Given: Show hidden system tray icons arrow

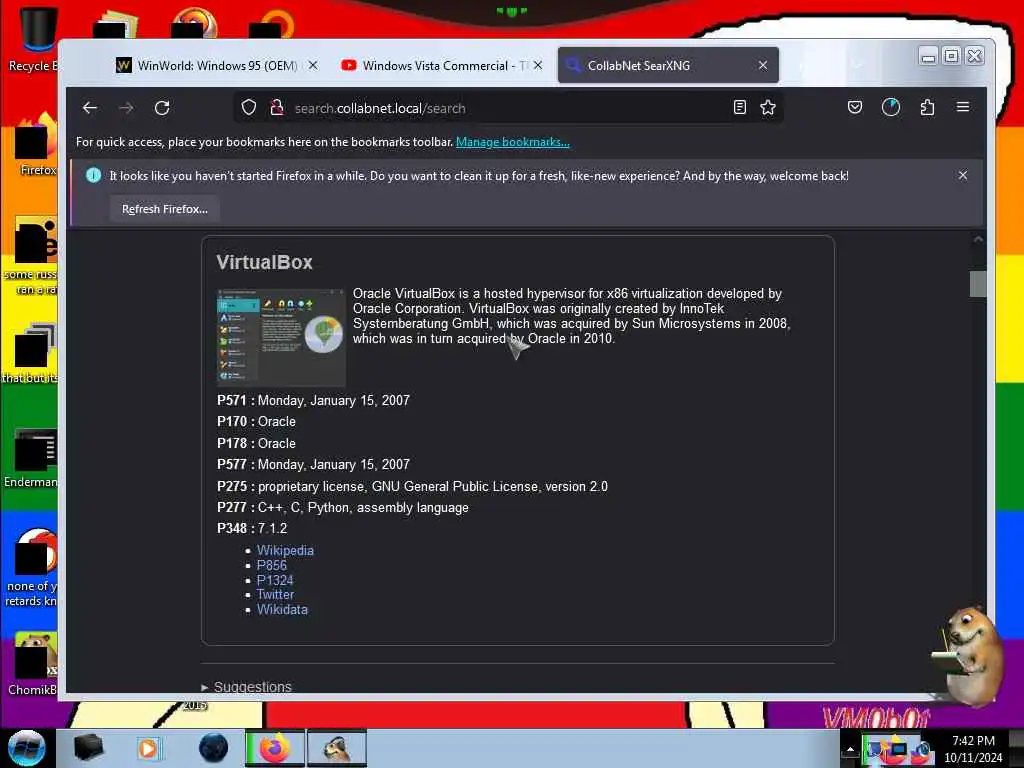Looking at the screenshot, I should tap(850, 750).
